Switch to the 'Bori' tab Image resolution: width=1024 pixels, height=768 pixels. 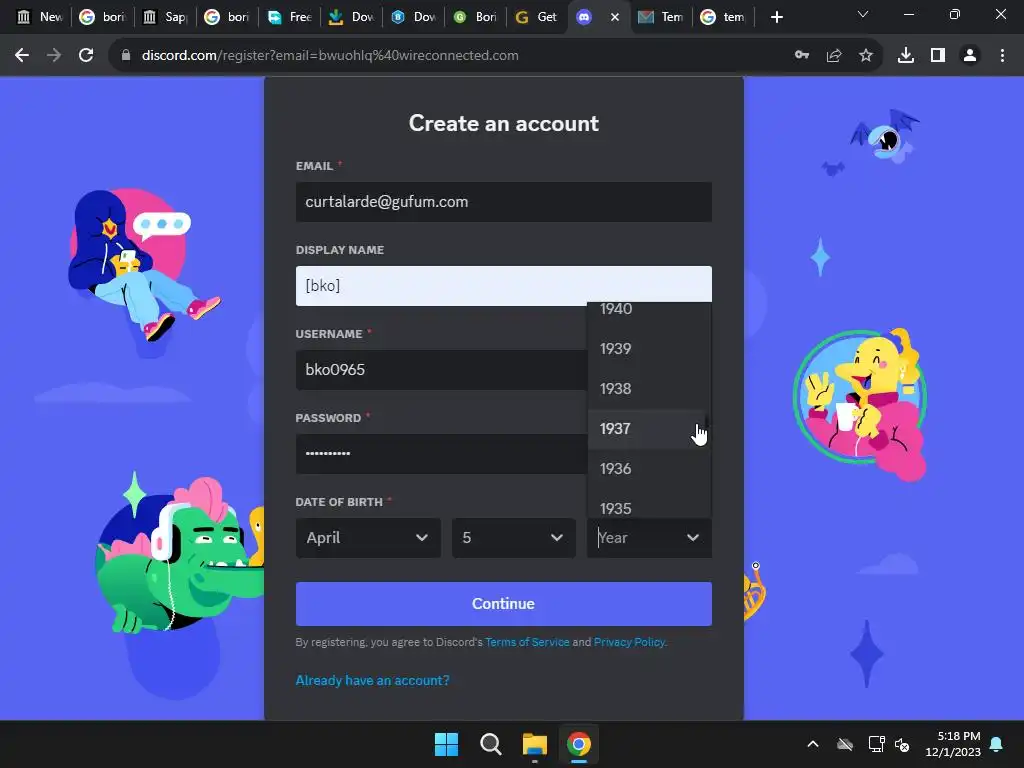[476, 17]
